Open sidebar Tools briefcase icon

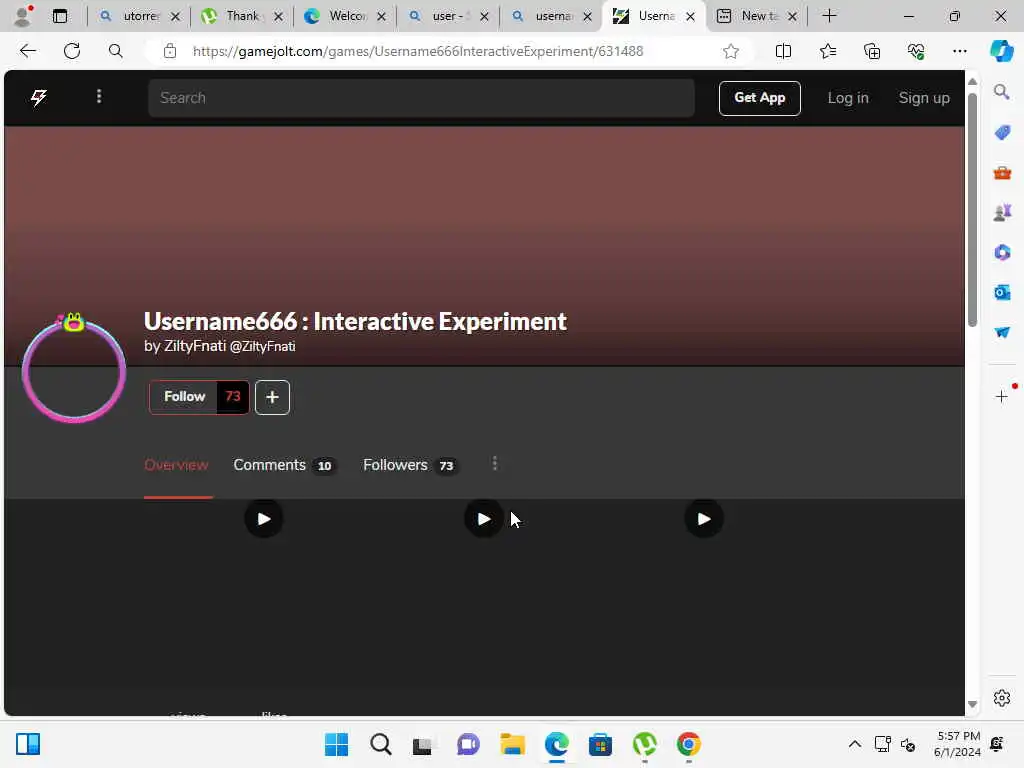[x=1002, y=173]
